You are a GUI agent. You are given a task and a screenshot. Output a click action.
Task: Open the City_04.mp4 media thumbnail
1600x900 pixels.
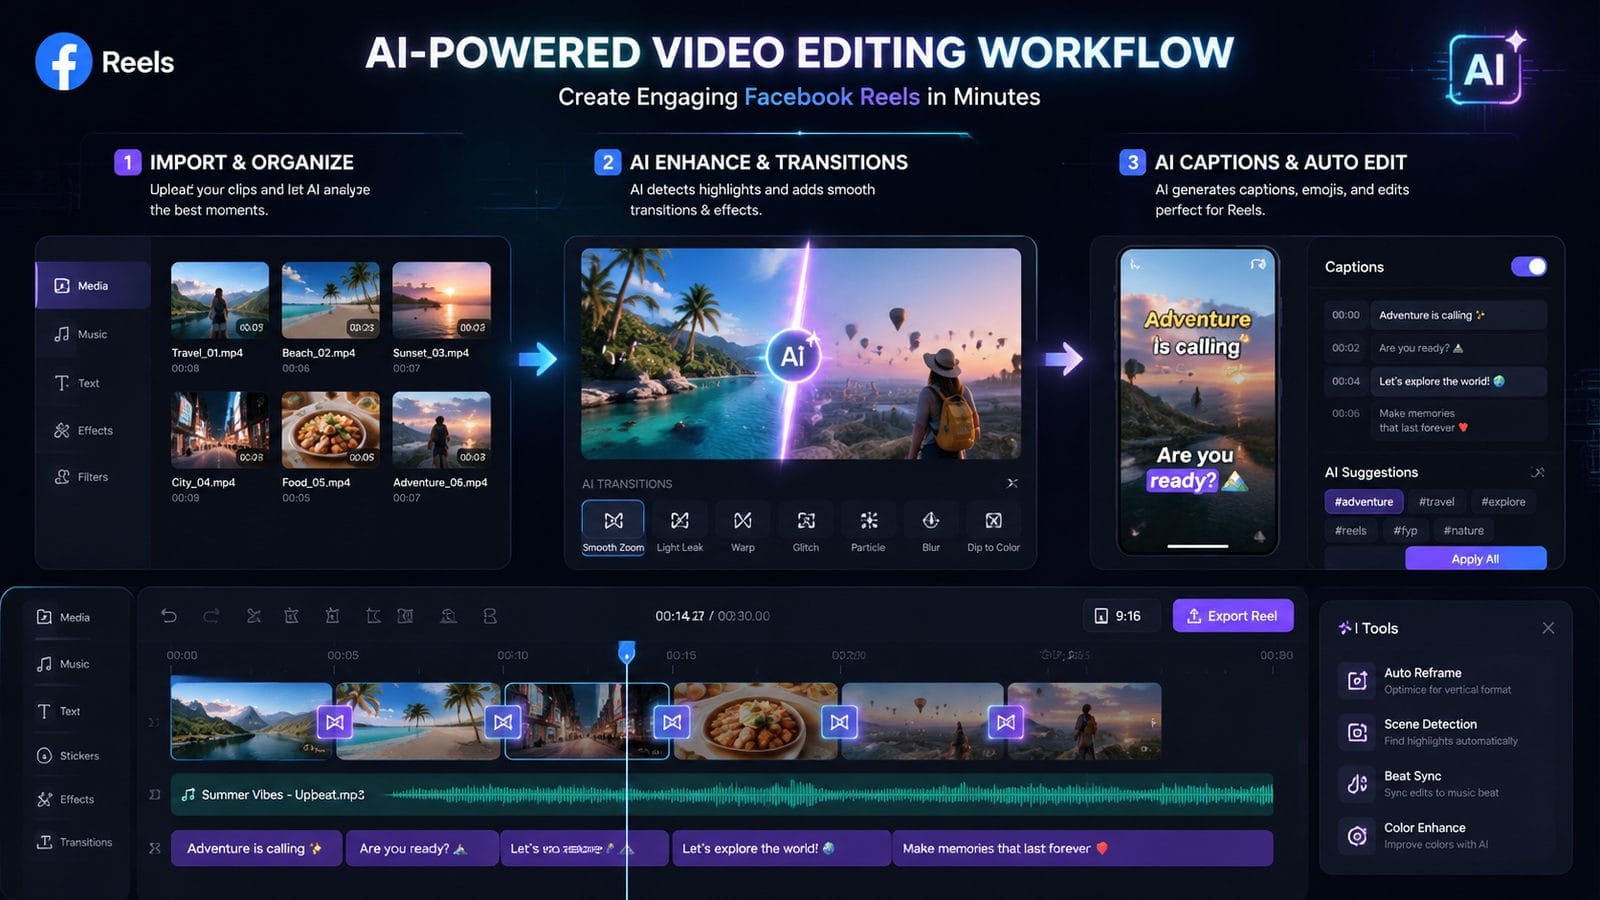(220, 430)
